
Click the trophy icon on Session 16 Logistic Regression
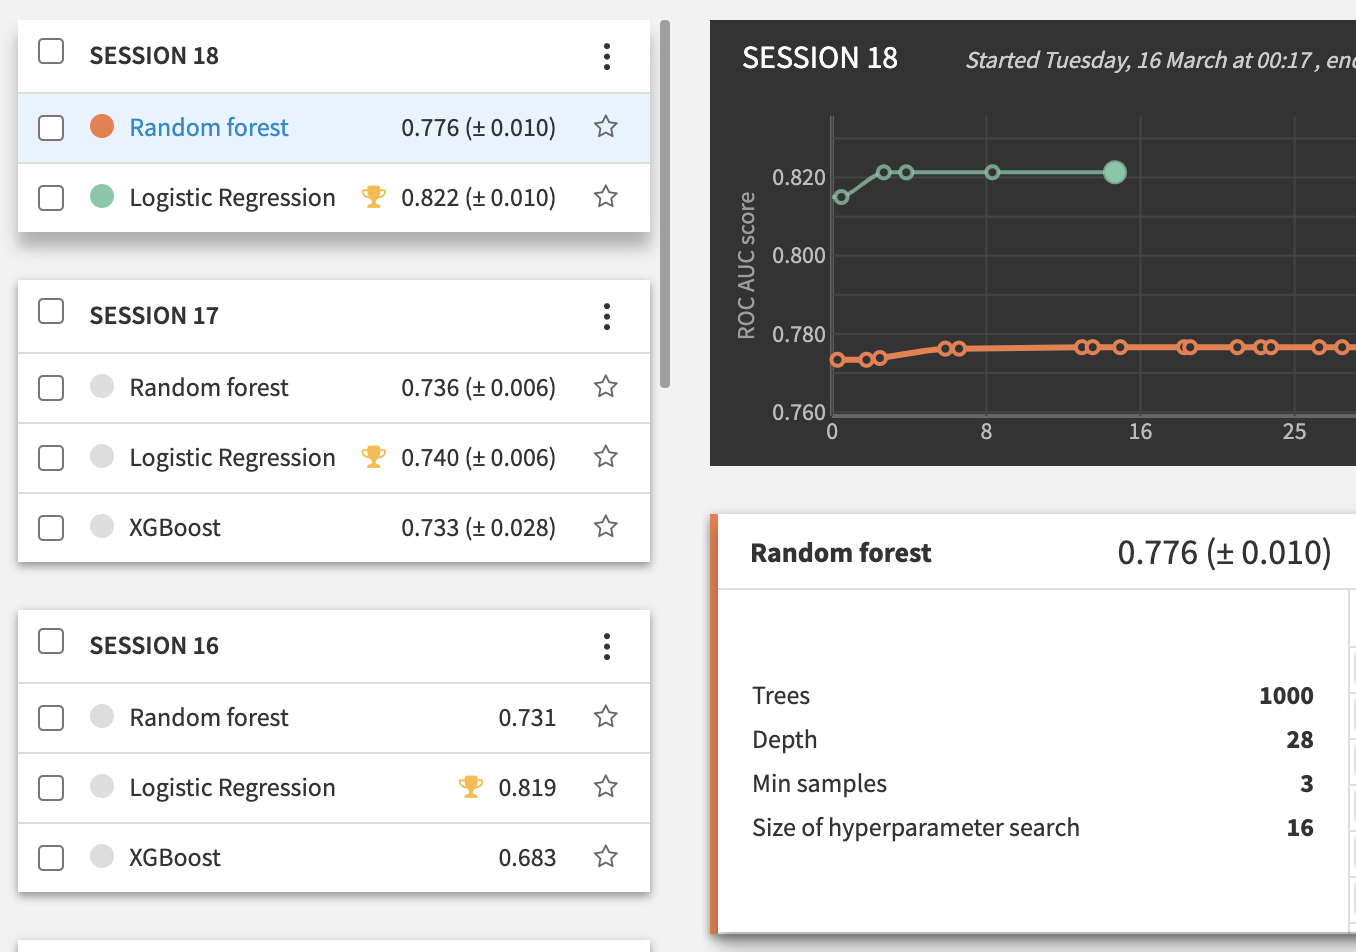tap(471, 787)
